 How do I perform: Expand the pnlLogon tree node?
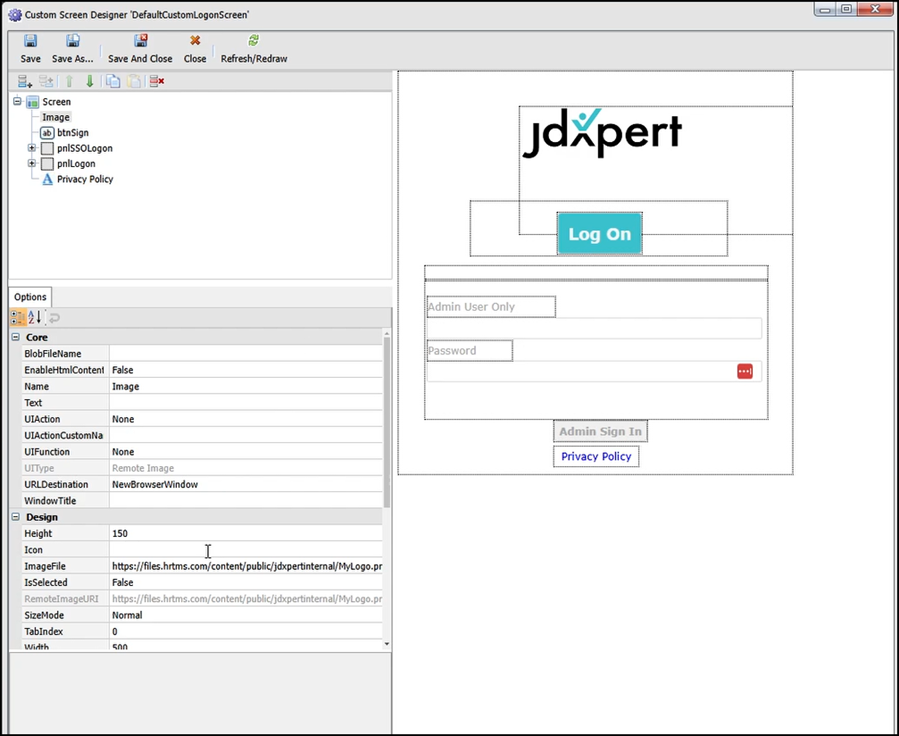click(32, 164)
